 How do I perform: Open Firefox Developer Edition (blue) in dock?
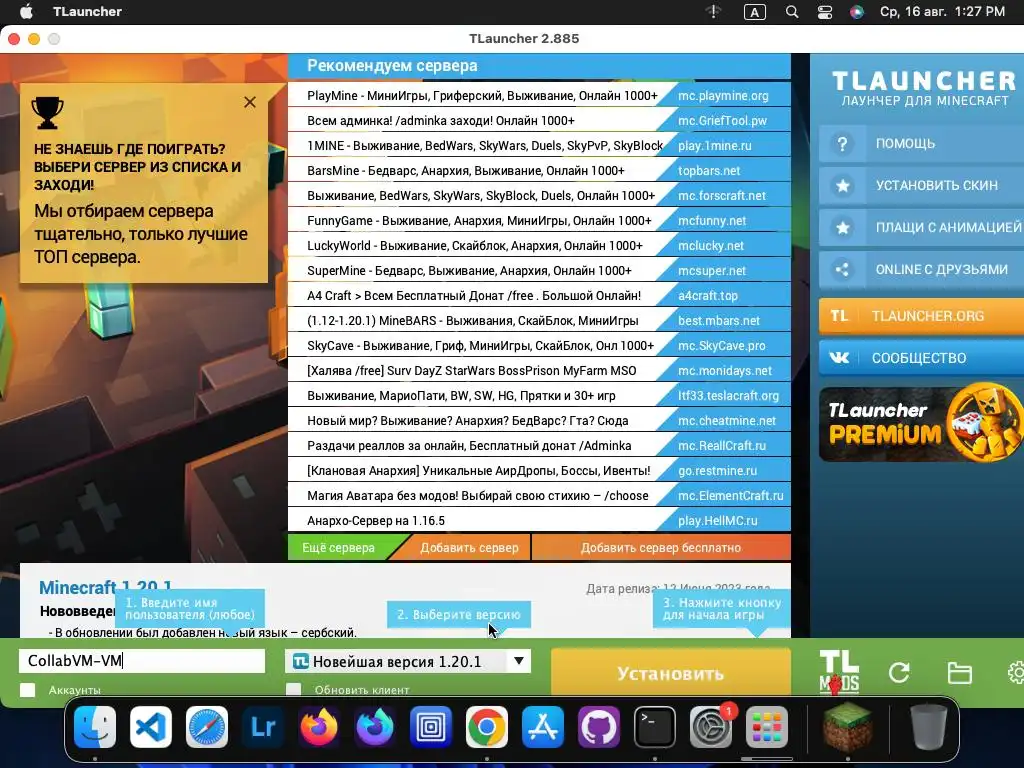pyautogui.click(x=375, y=727)
